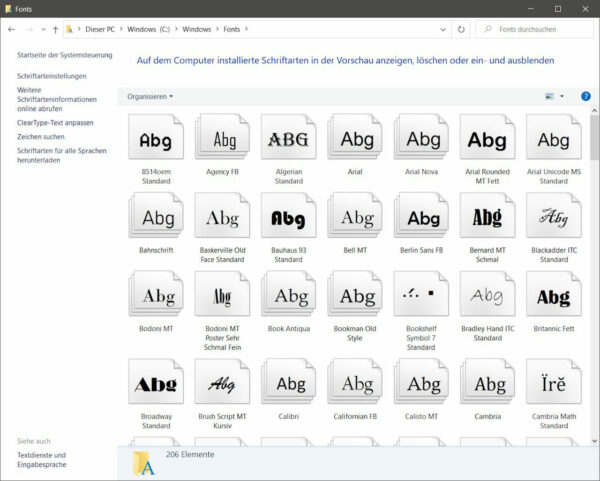Select the Arial Nova font icon
The width and height of the screenshot is (600, 481).
tap(421, 137)
